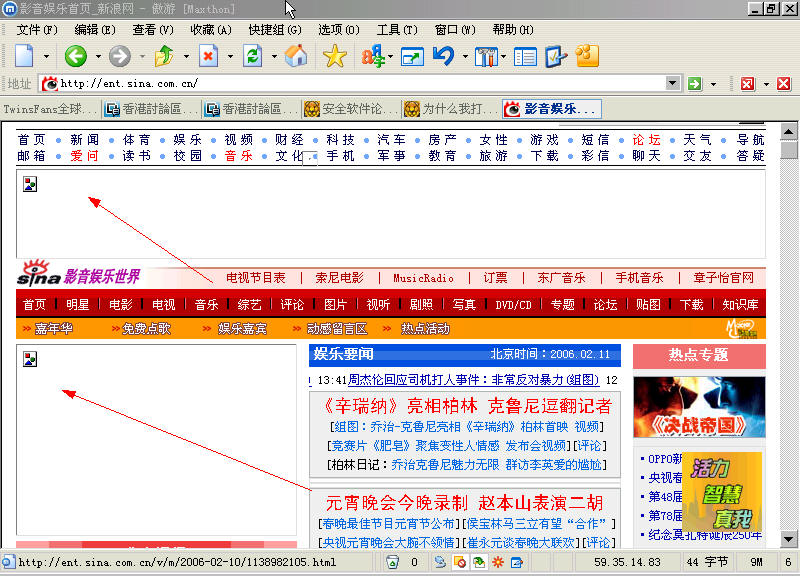The width and height of the screenshot is (800, 576).
Task: Switch to the 为什么我打 tab
Action: pos(451,109)
